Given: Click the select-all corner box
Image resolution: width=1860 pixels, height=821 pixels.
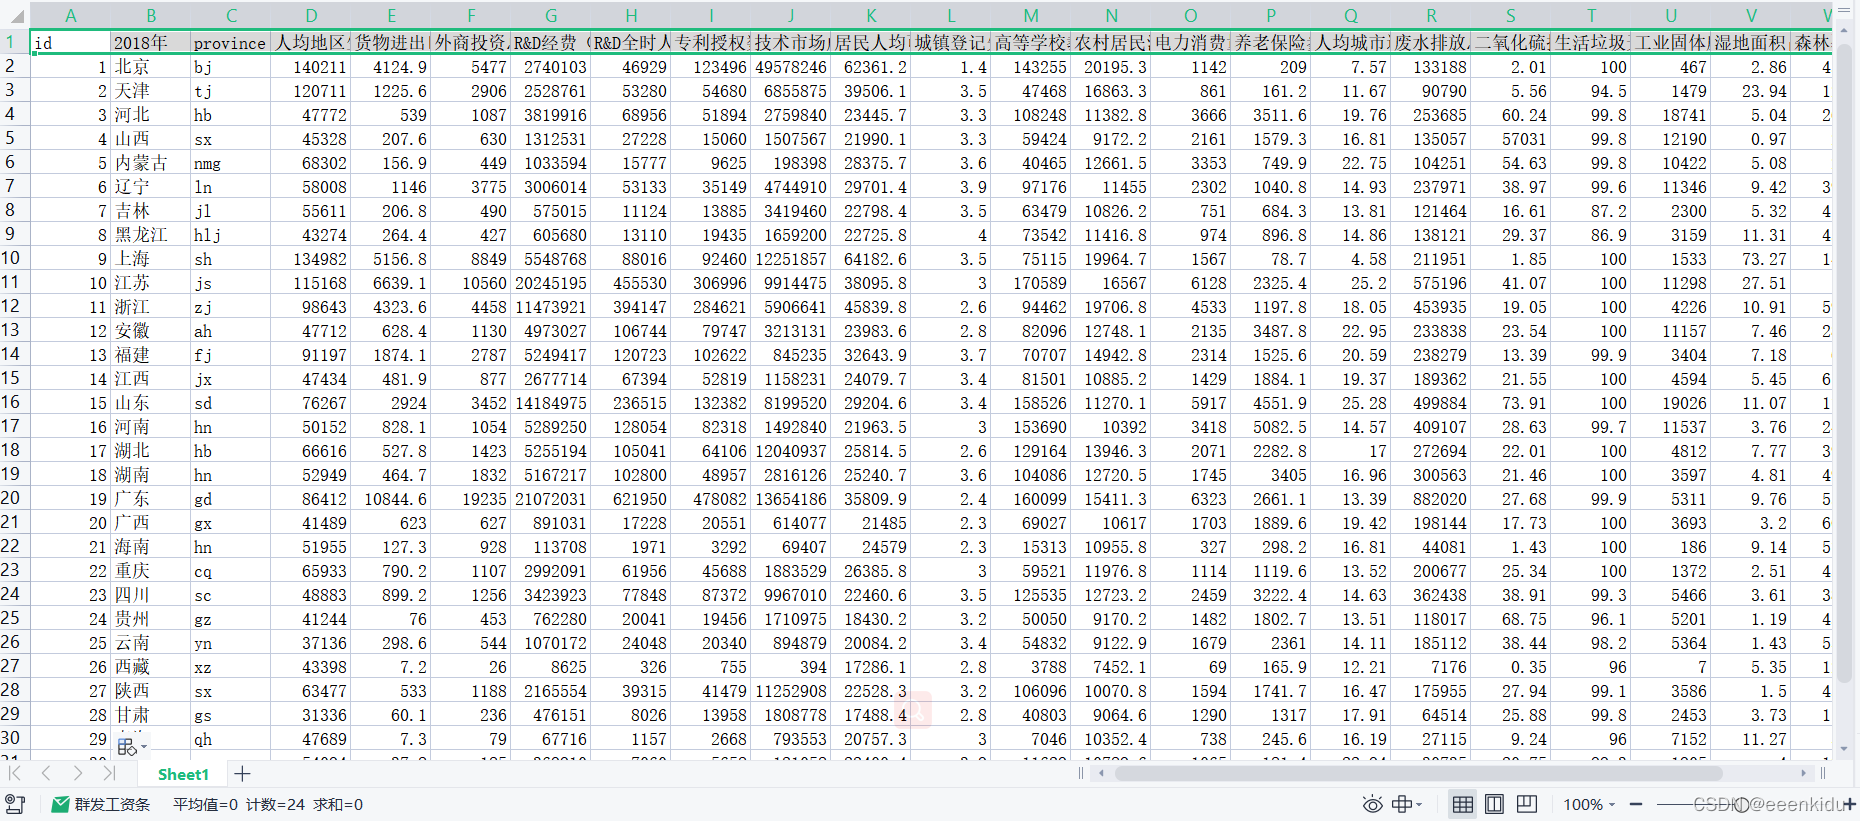Looking at the screenshot, I should (x=14, y=15).
